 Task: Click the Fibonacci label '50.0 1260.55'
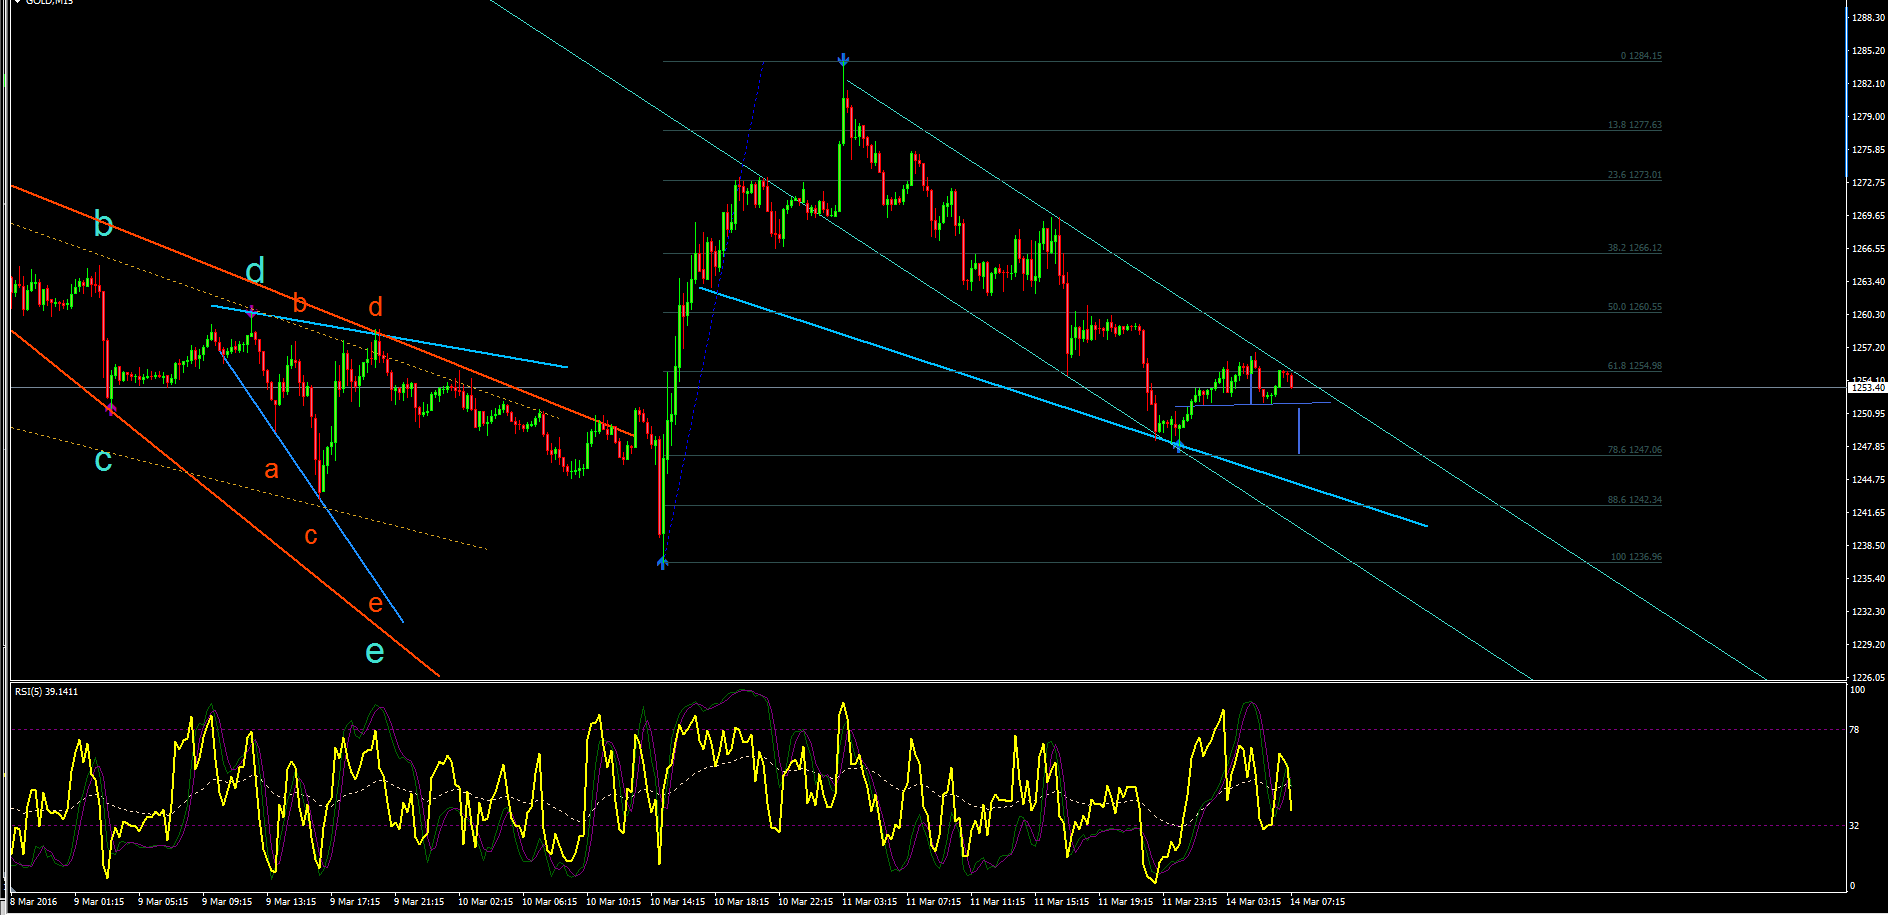pyautogui.click(x=1635, y=307)
